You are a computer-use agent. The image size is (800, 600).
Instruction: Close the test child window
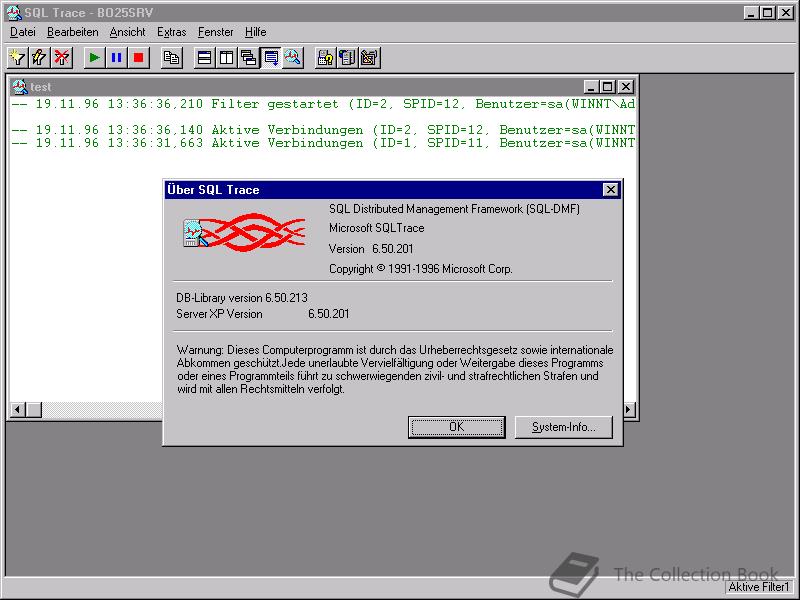626,87
